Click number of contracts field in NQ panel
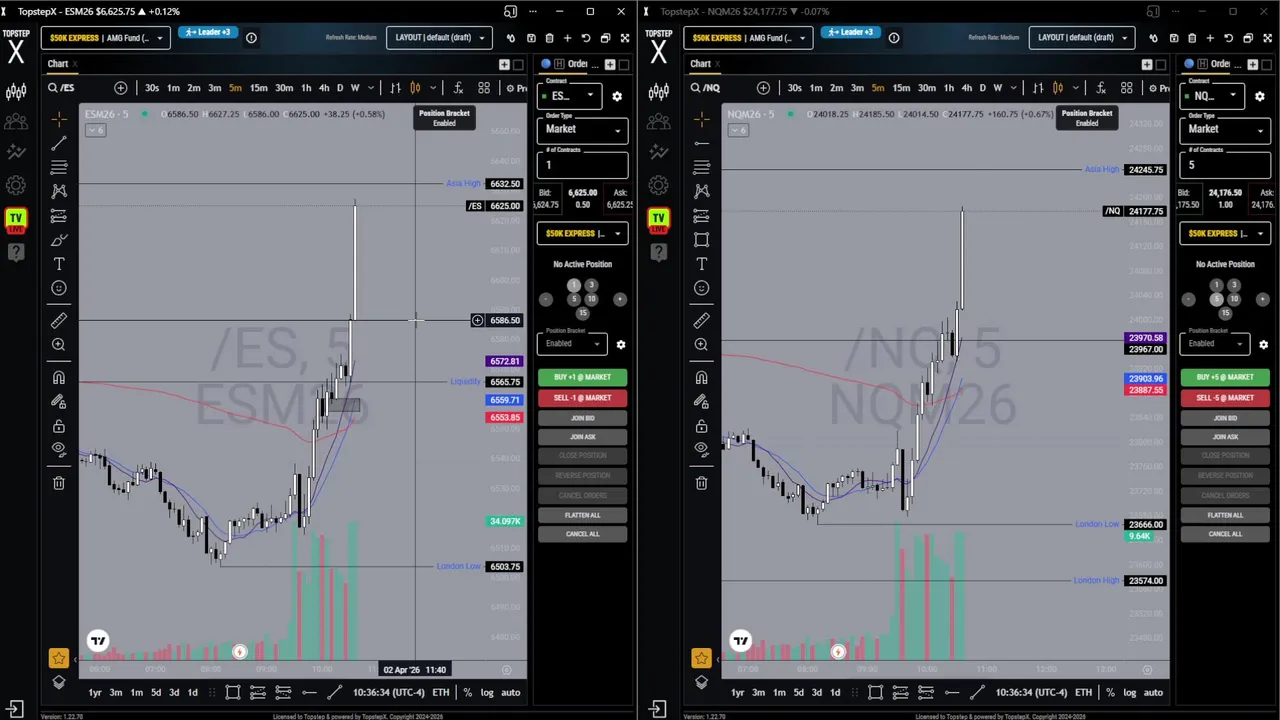This screenshot has width=1280, height=720. coord(1225,165)
